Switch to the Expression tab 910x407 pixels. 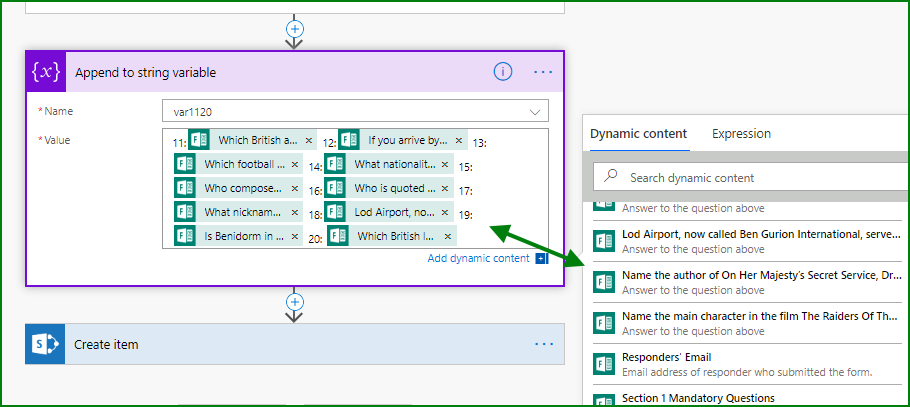point(741,134)
